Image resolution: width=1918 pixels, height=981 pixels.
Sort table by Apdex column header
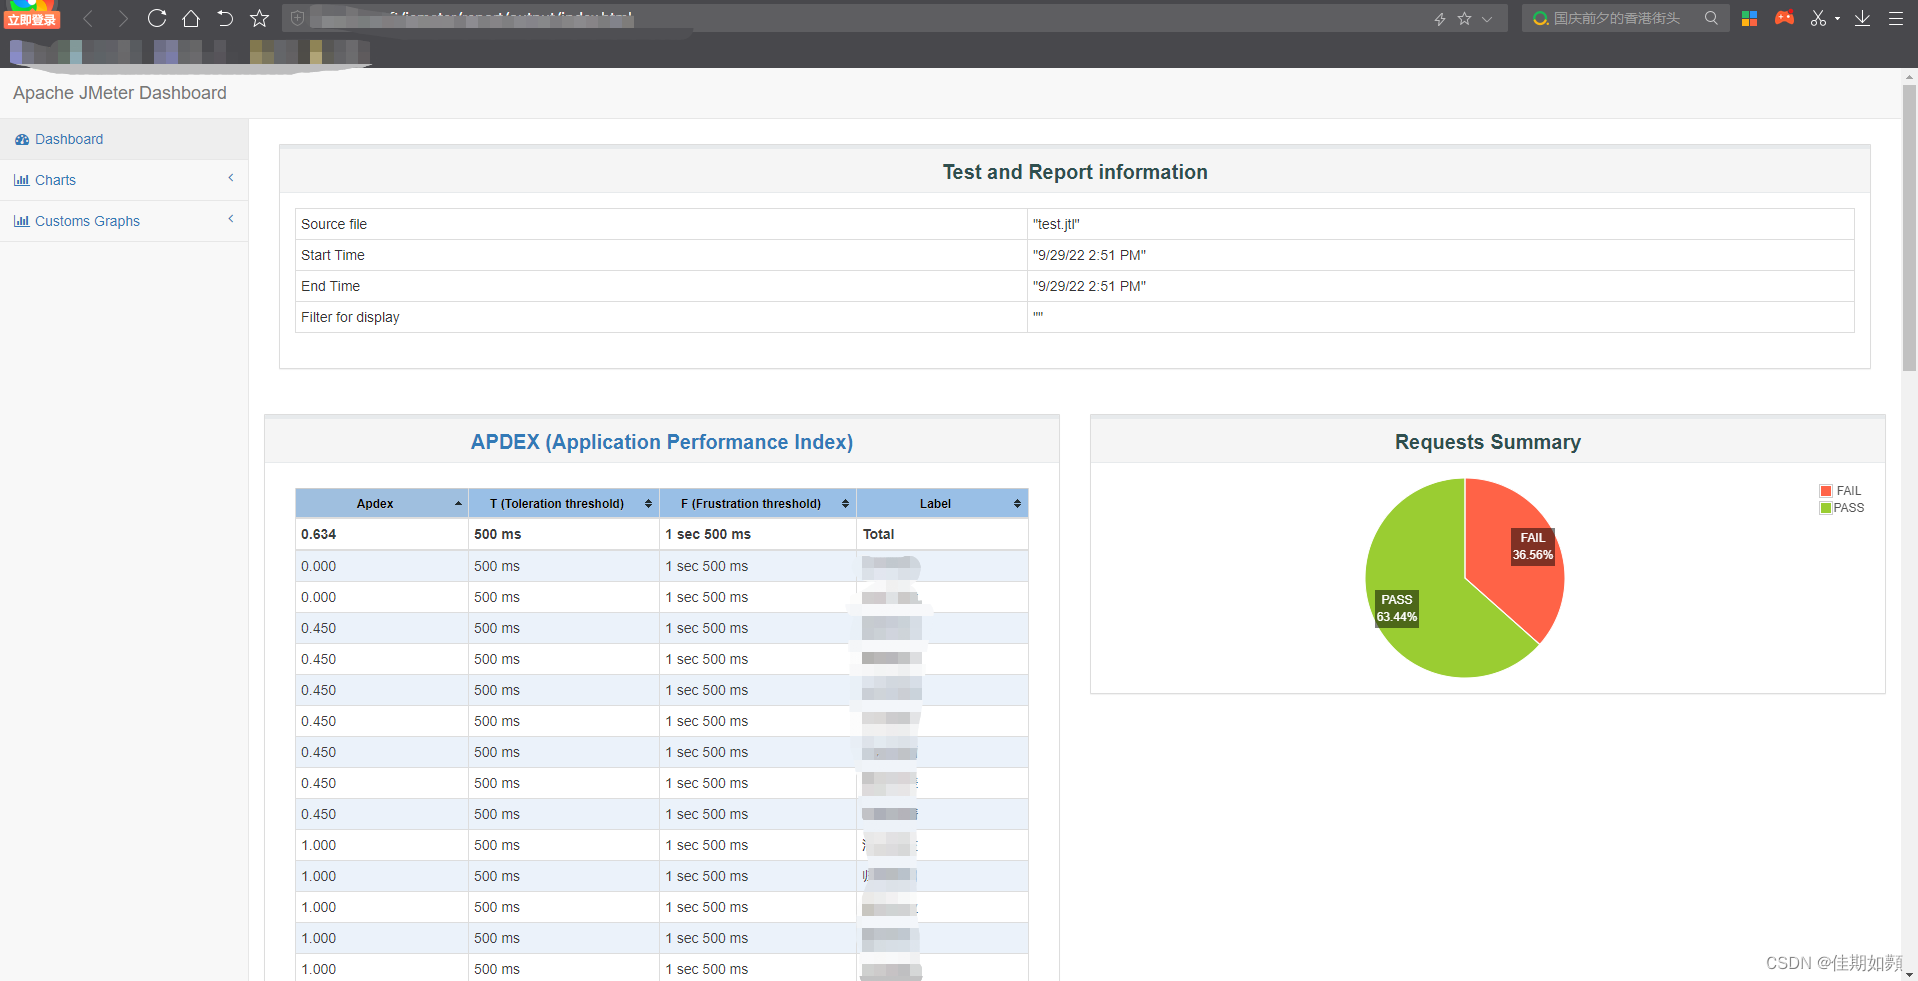click(x=382, y=503)
